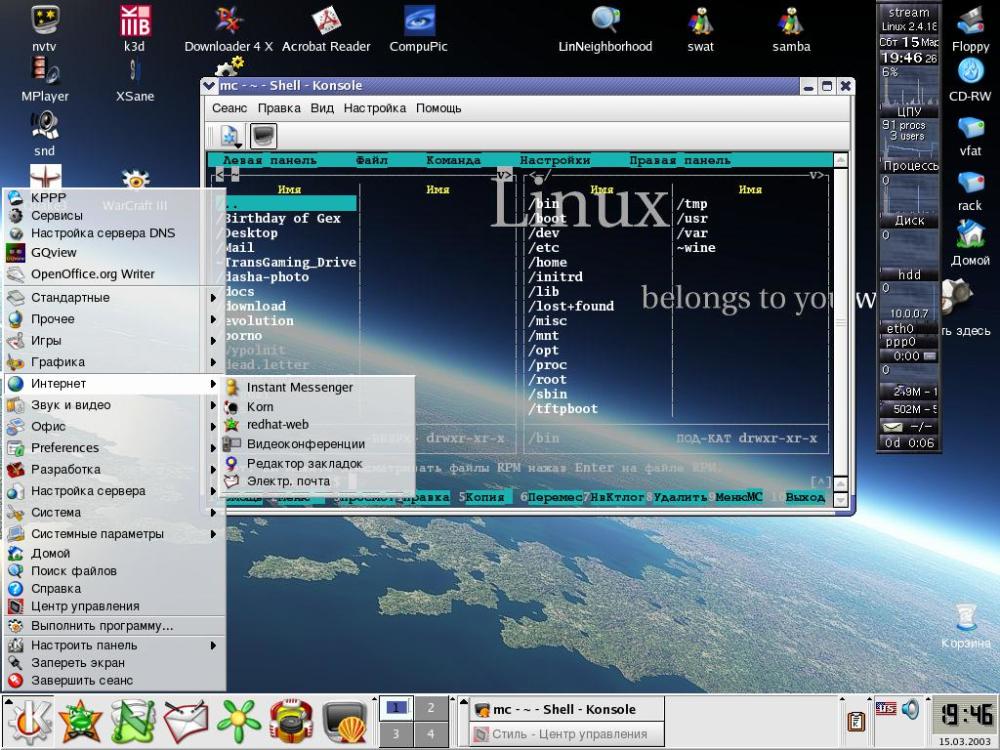Expand the Графика submenu

pos(113,362)
